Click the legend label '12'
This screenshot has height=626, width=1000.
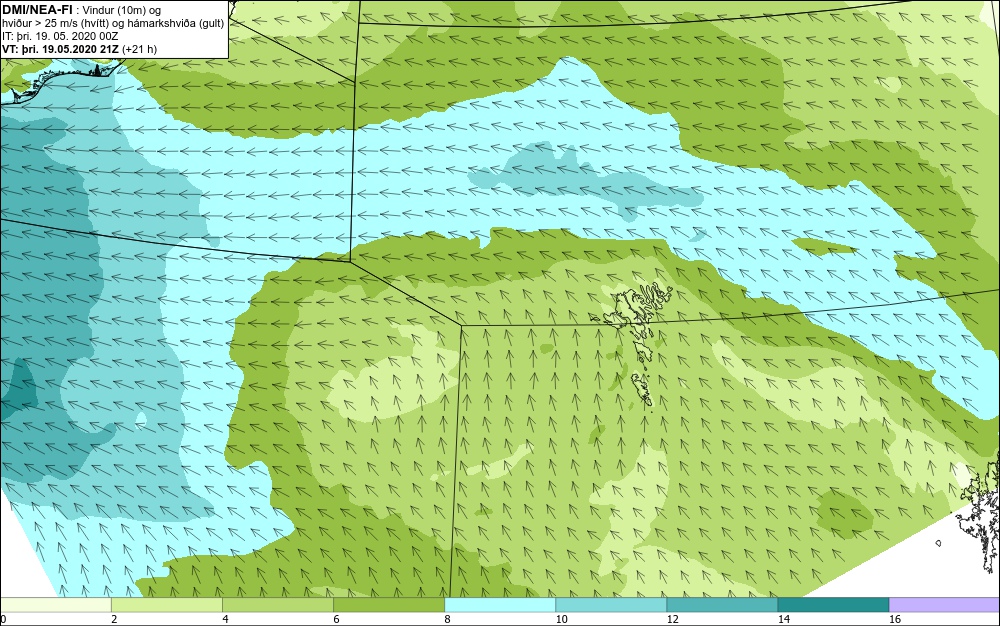(672, 619)
